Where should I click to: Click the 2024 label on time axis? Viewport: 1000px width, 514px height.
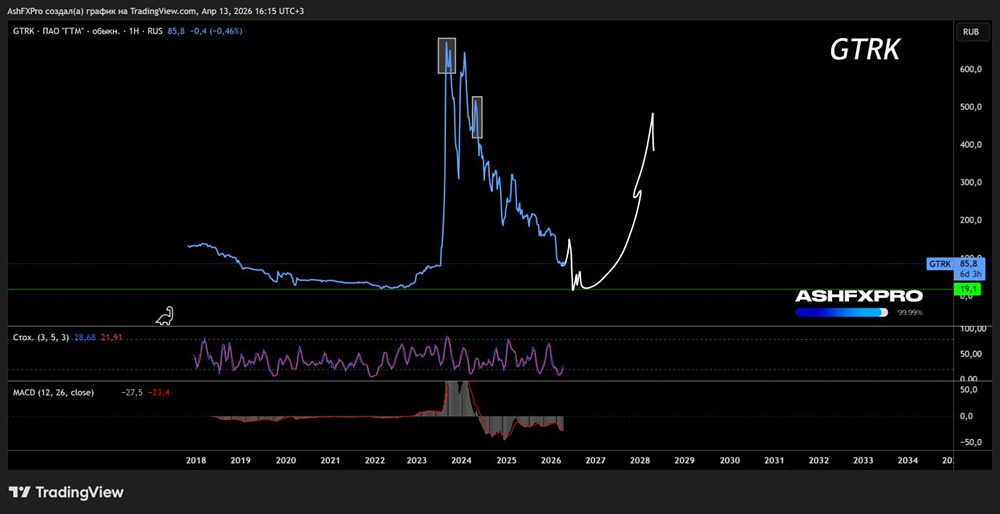(x=461, y=460)
